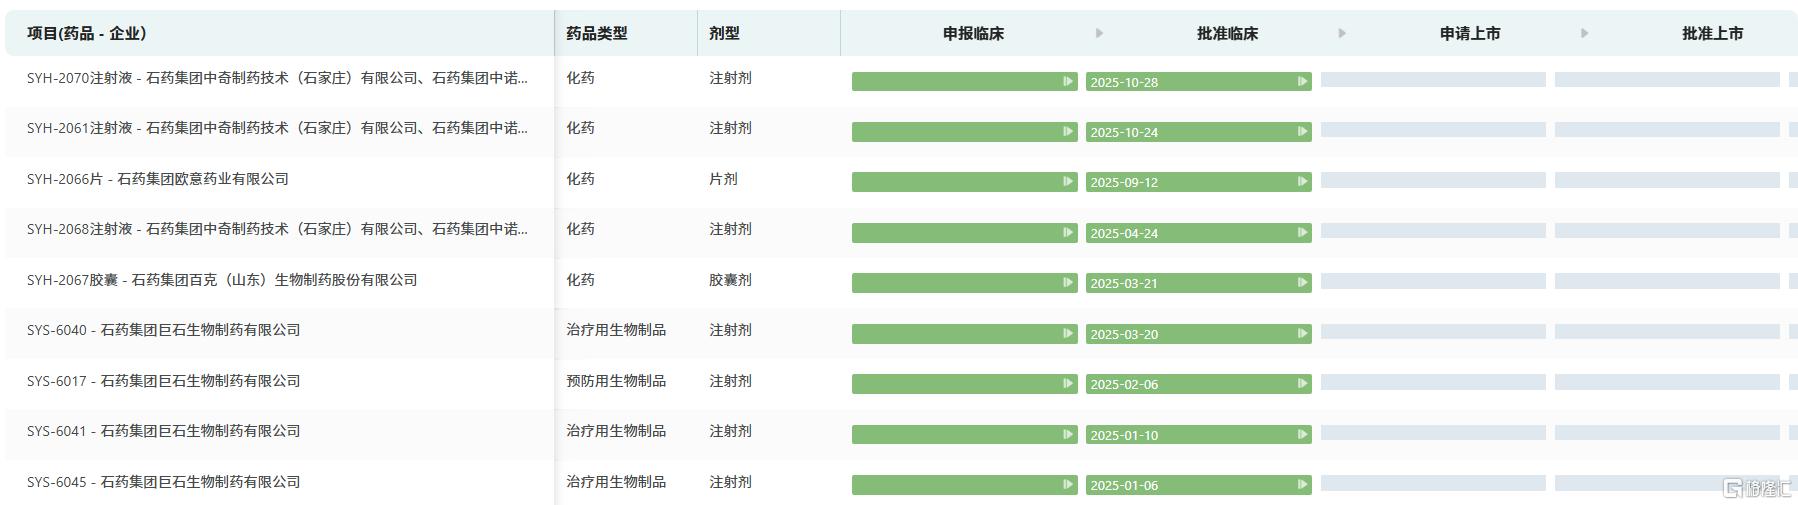Viewport: 1798px width, 505px height.
Task: Click arrow icon on 2025-03-20 bar
Action: click(1302, 333)
